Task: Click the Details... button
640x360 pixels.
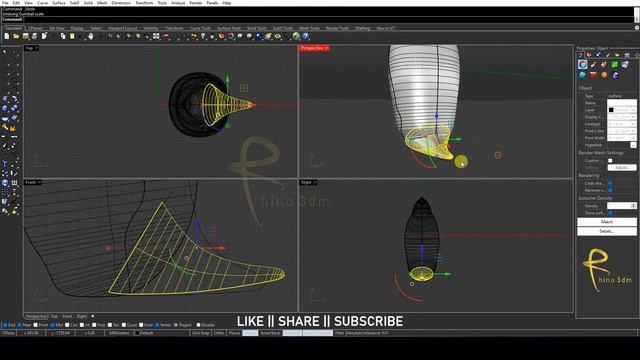Action: [x=607, y=231]
